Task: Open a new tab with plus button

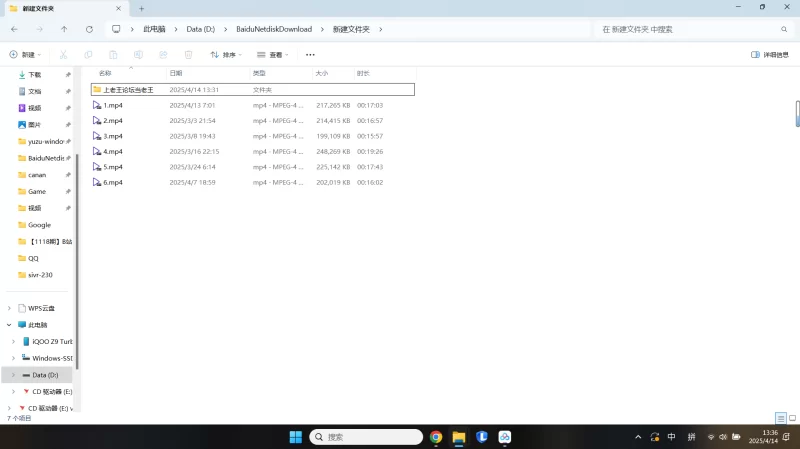Action: click(141, 8)
